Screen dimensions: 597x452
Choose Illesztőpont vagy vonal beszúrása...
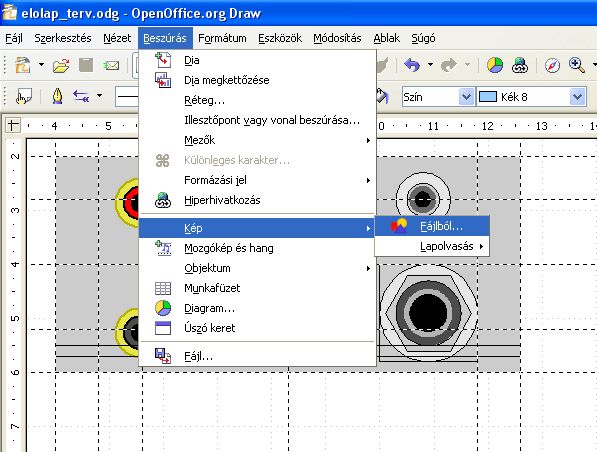pos(257,120)
